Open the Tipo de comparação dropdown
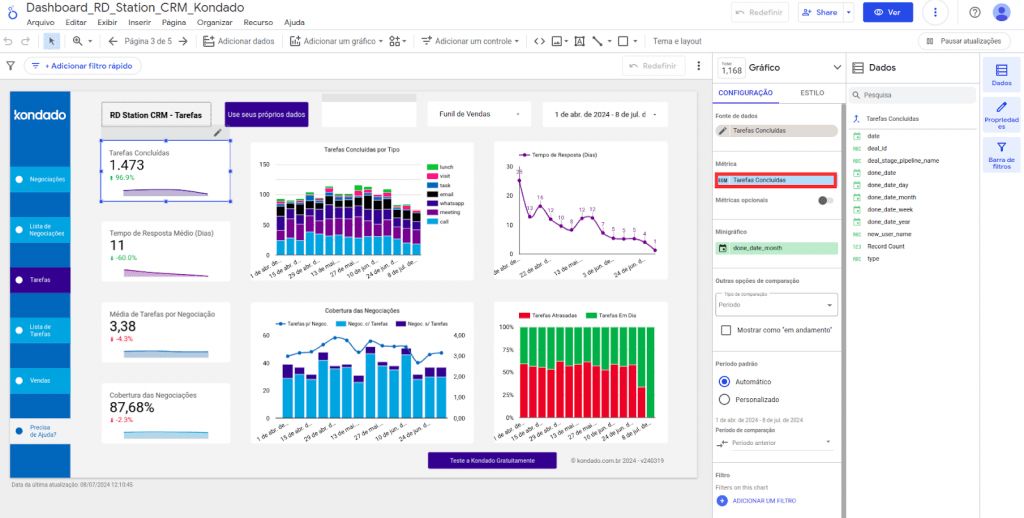The image size is (1024, 518). (776, 305)
